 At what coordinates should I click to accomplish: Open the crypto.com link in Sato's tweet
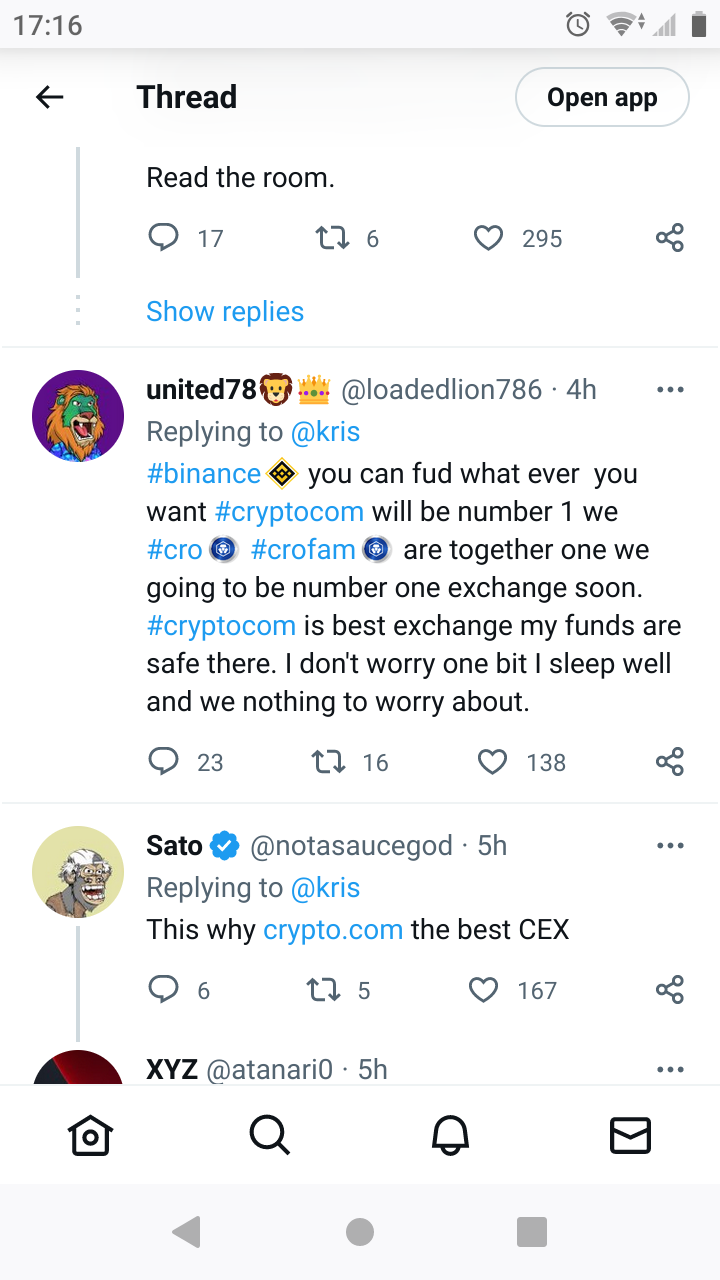pyautogui.click(x=333, y=929)
